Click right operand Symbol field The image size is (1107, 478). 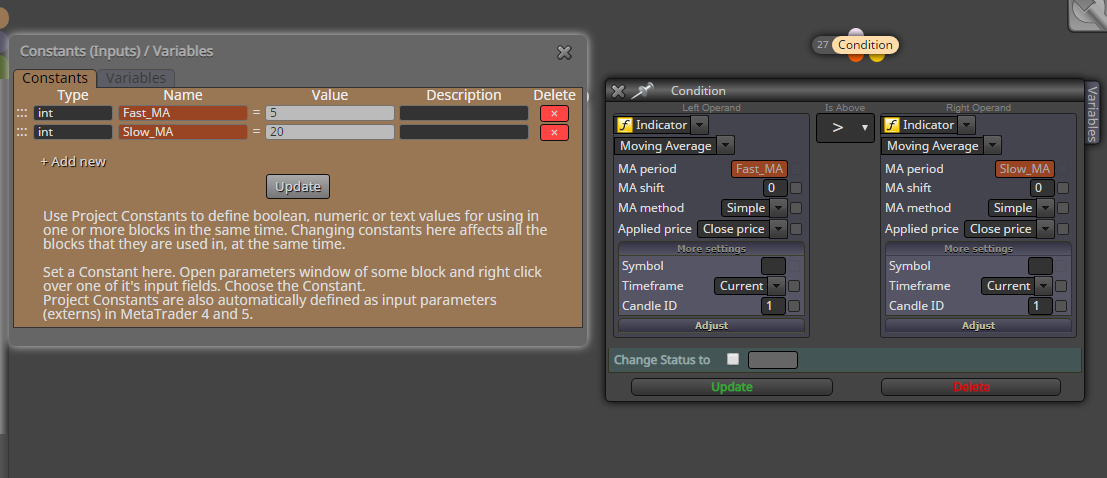pos(1040,266)
